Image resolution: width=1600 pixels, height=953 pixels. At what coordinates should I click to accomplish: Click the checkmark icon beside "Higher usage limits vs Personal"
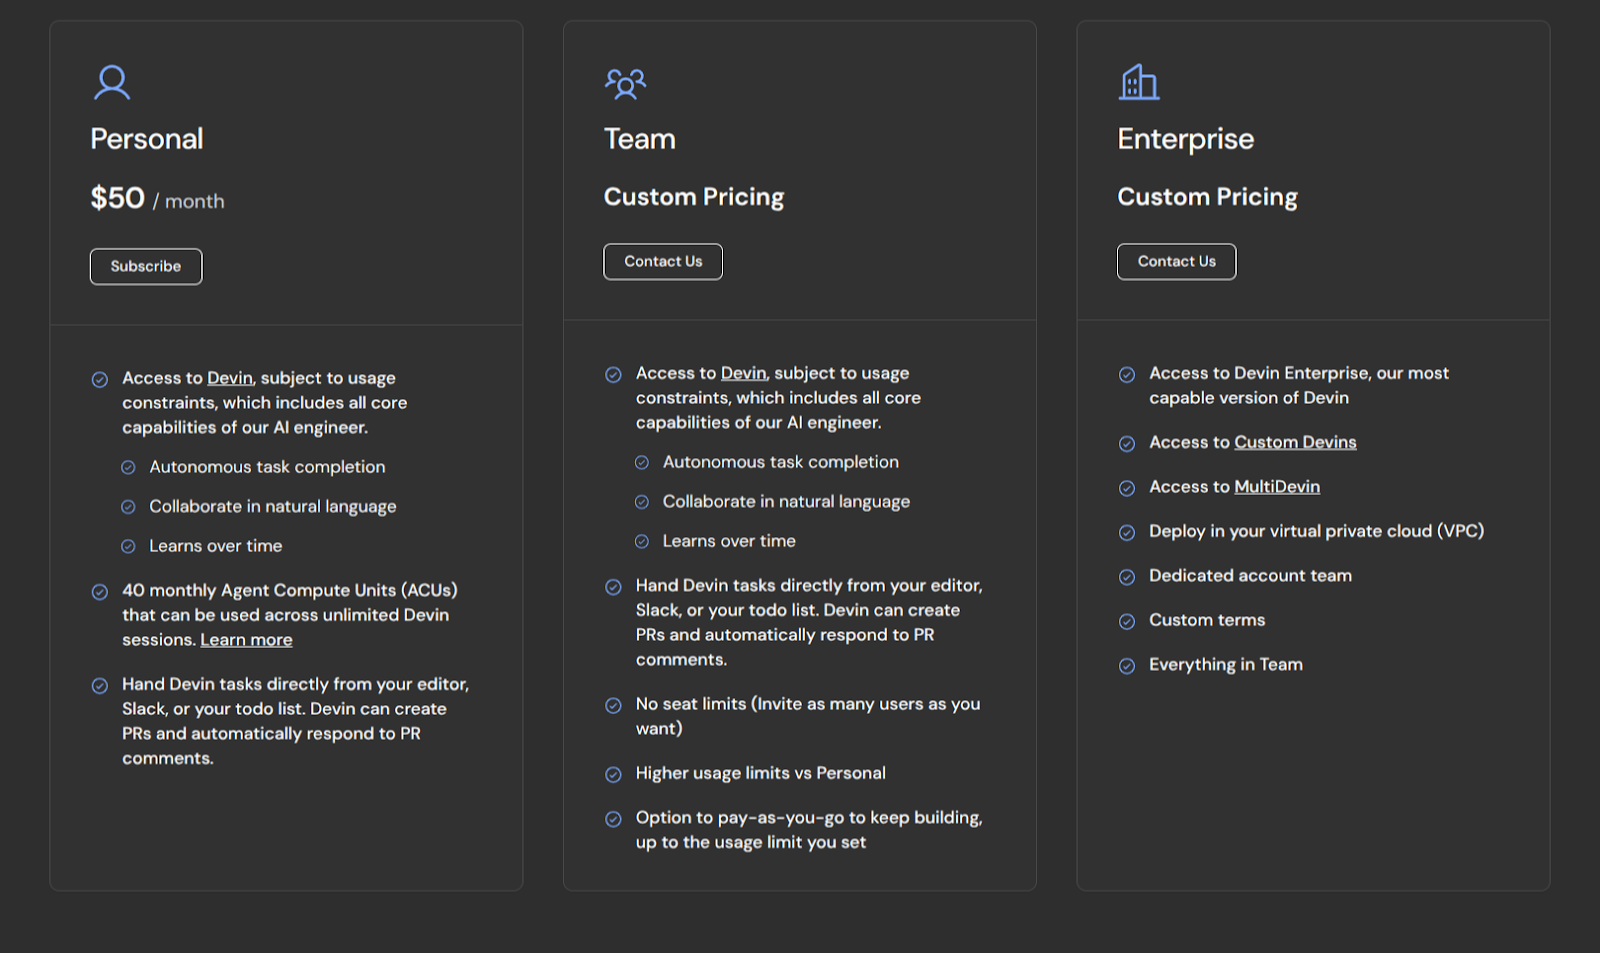613,775
